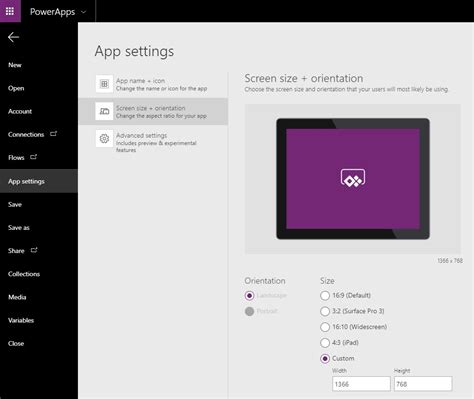Select 3:2 (Surface Pro 3) size

pyautogui.click(x=325, y=311)
